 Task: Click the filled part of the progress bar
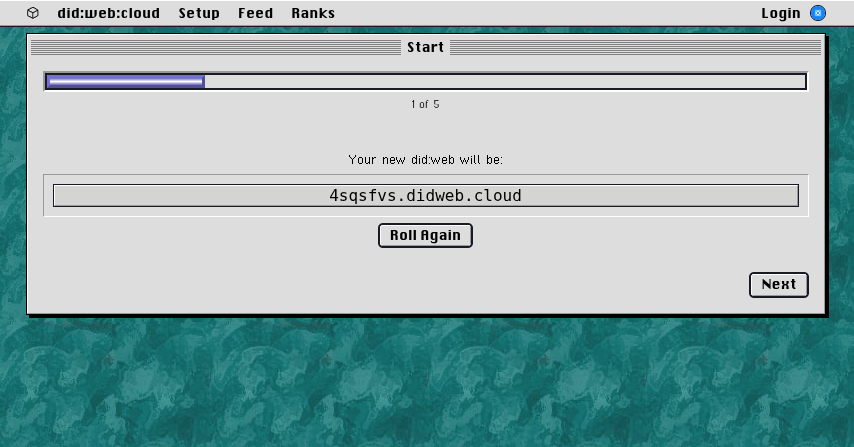125,82
